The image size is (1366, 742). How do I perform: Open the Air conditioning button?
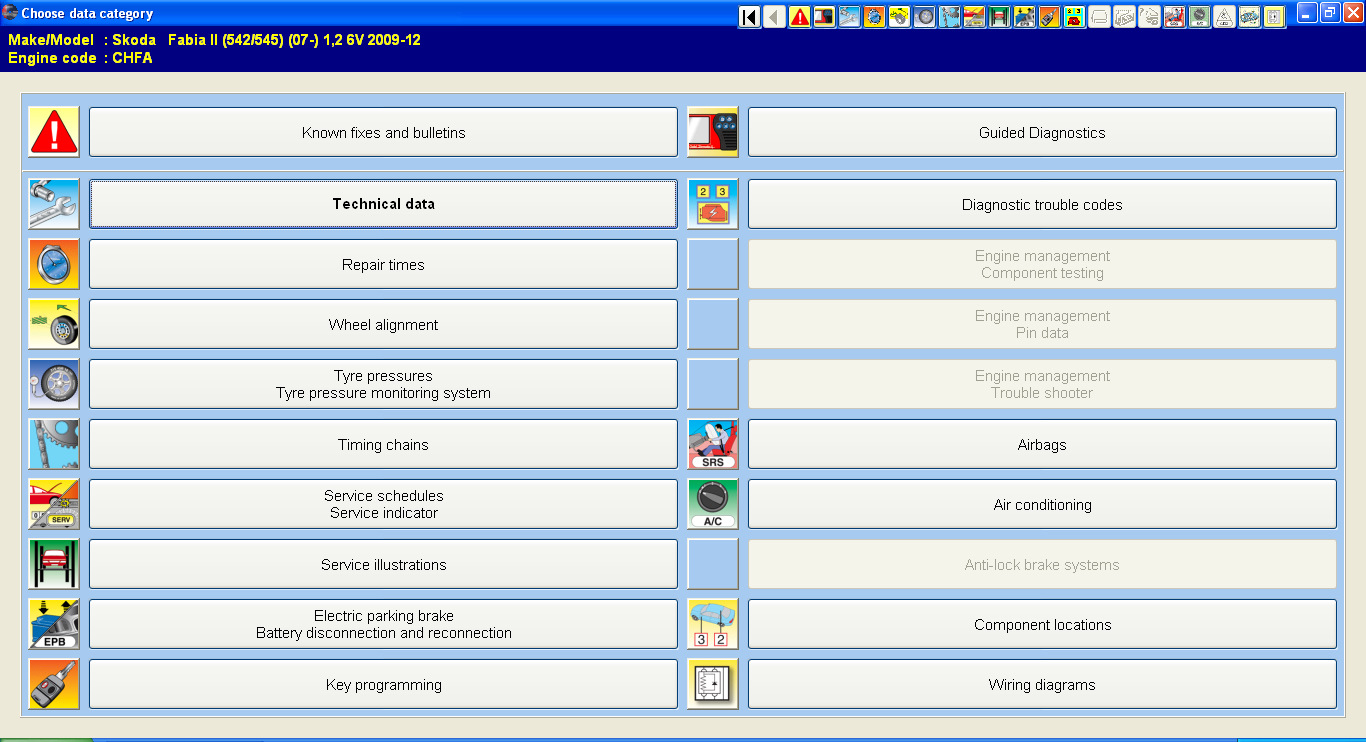click(1042, 504)
